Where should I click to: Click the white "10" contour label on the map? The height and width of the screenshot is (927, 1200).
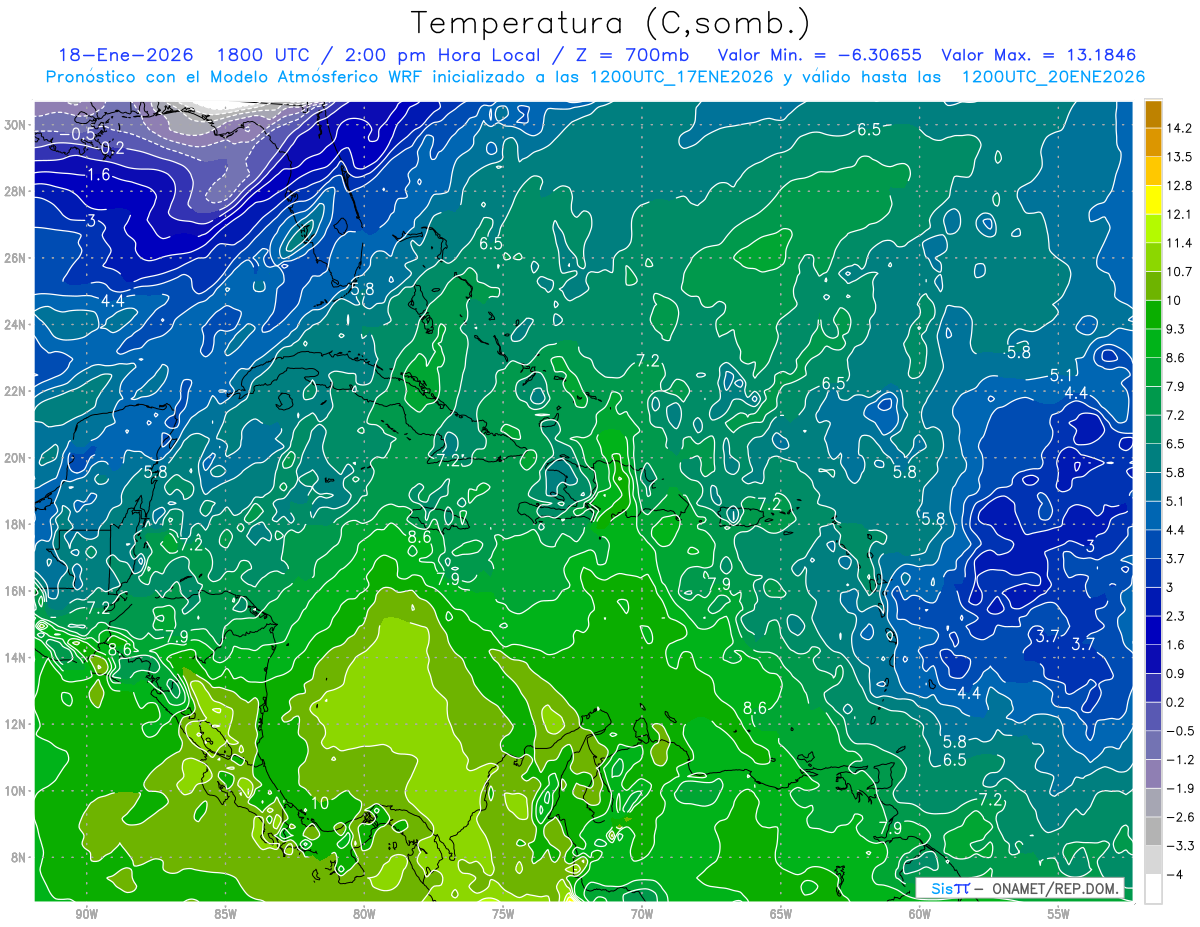pos(320,802)
